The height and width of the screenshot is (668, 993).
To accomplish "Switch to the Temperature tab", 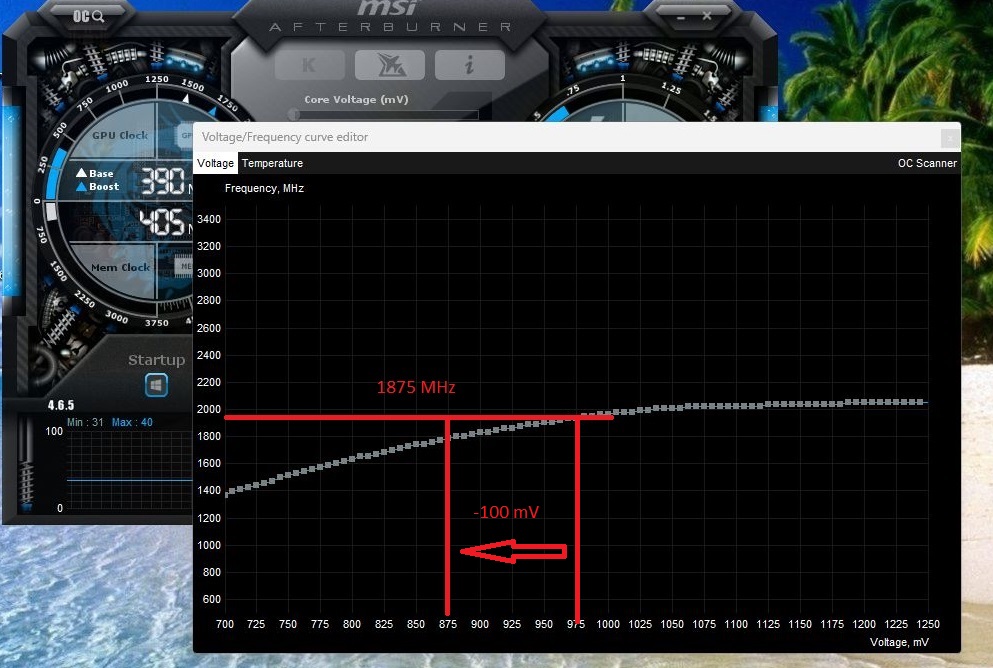I will tap(272, 163).
